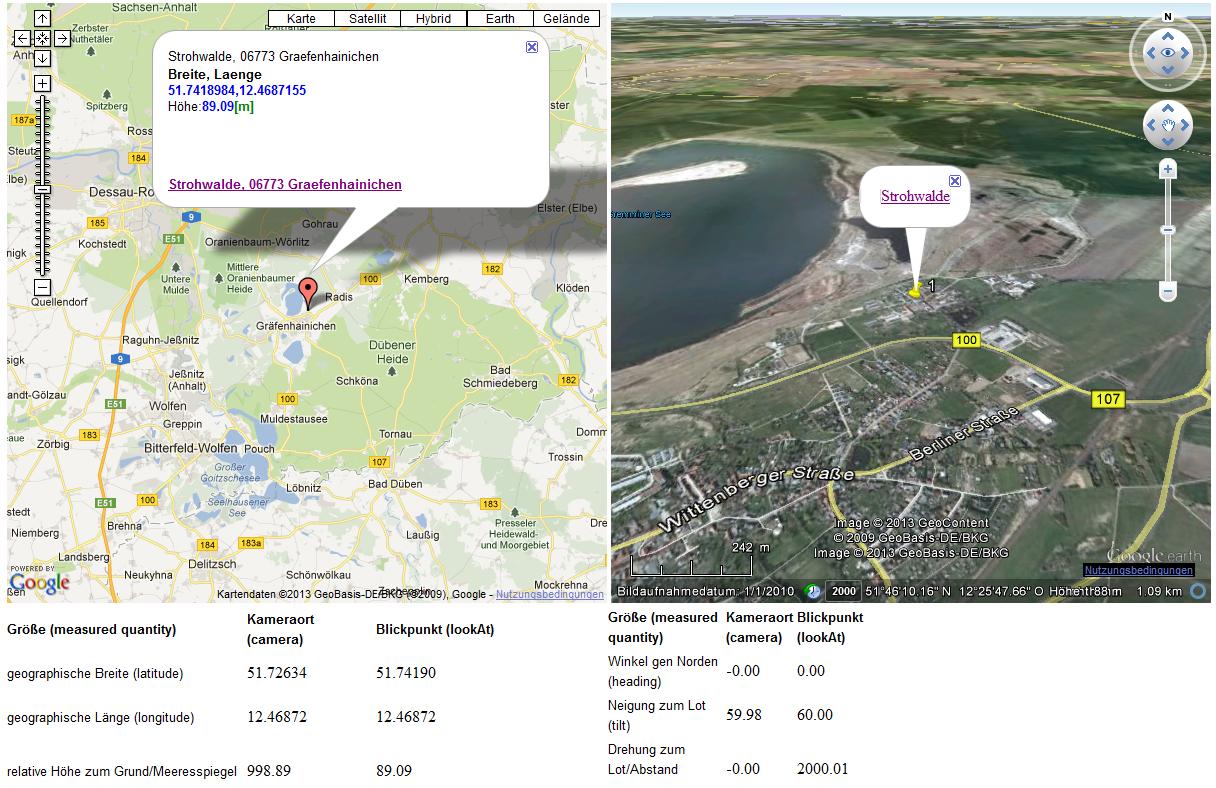This screenshot has width=1216, height=788.
Task: Pan the left map north with the up arrow
Action: tap(42, 18)
